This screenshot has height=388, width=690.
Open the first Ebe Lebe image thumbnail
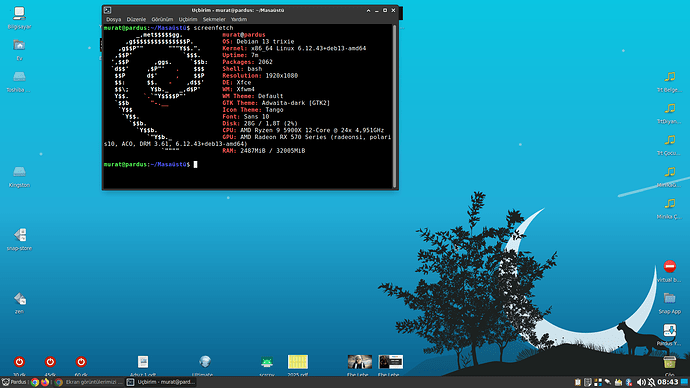point(360,362)
